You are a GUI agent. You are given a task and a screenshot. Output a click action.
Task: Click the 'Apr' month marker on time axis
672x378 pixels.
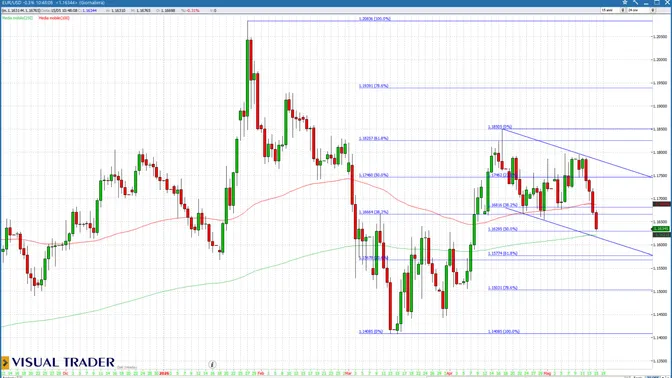[449, 373]
